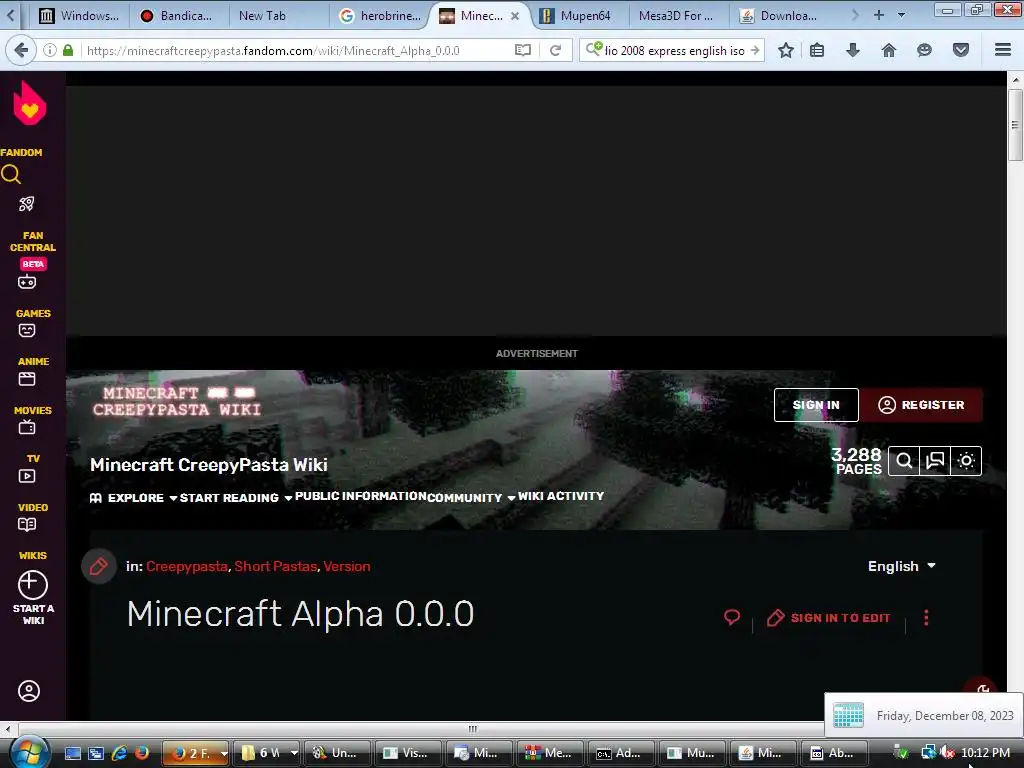Go to browser home page icon
Screen dimensions: 1024x768
pos(889,50)
